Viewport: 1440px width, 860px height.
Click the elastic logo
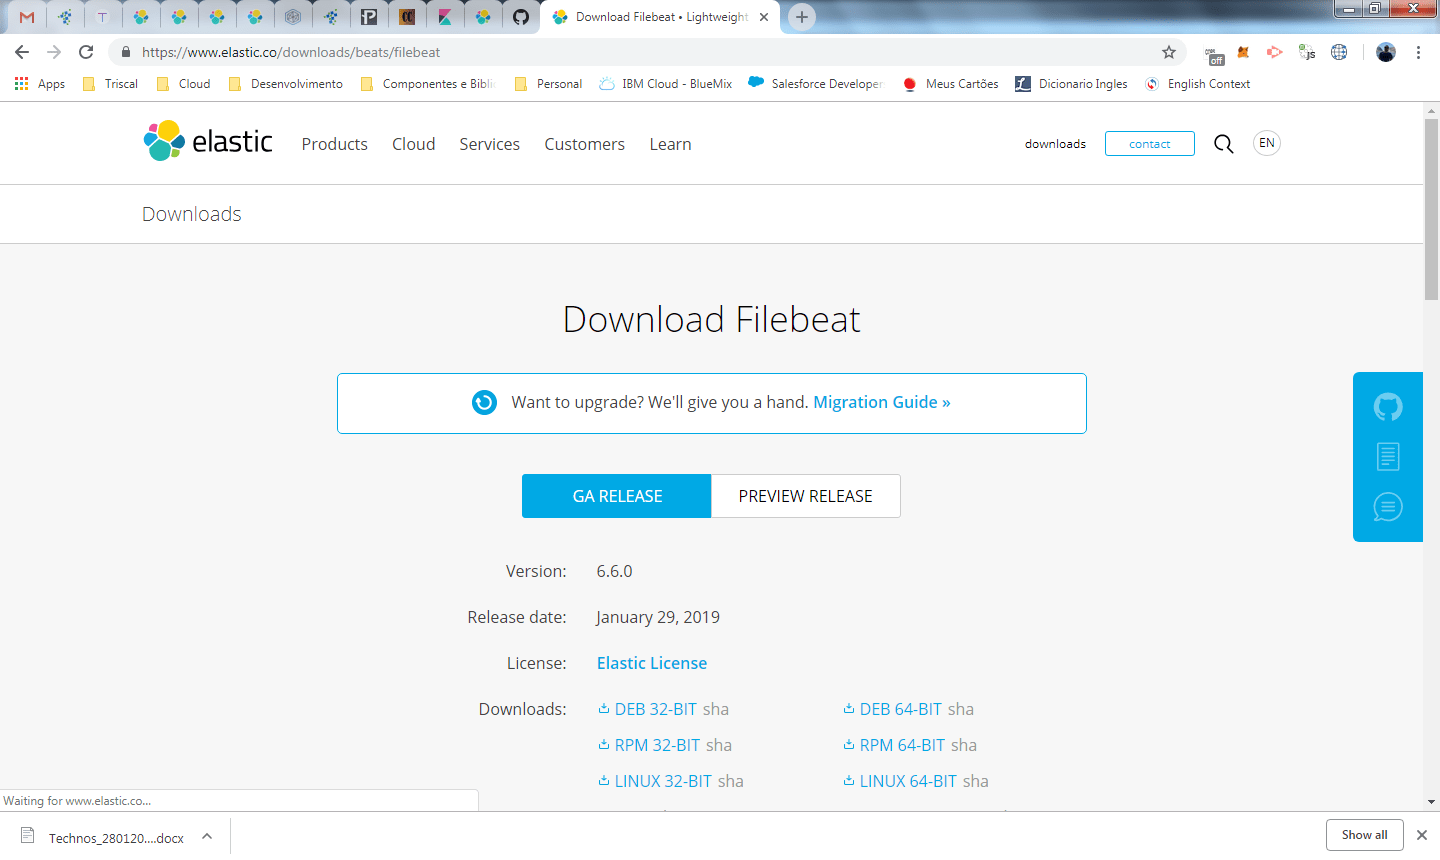point(208,141)
